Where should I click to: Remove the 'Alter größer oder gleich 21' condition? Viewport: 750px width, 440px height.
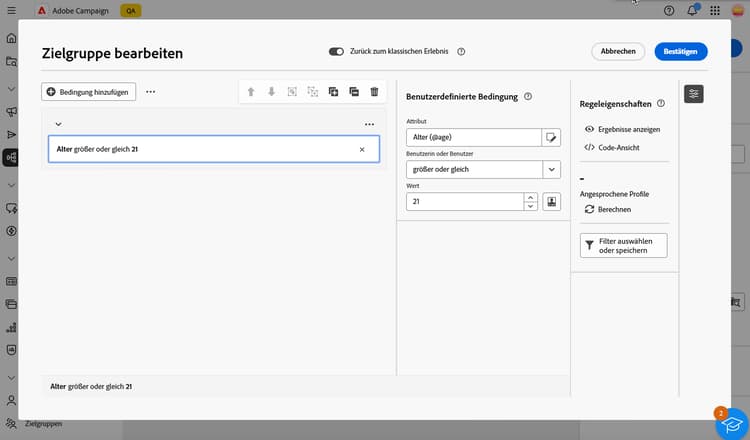point(362,149)
